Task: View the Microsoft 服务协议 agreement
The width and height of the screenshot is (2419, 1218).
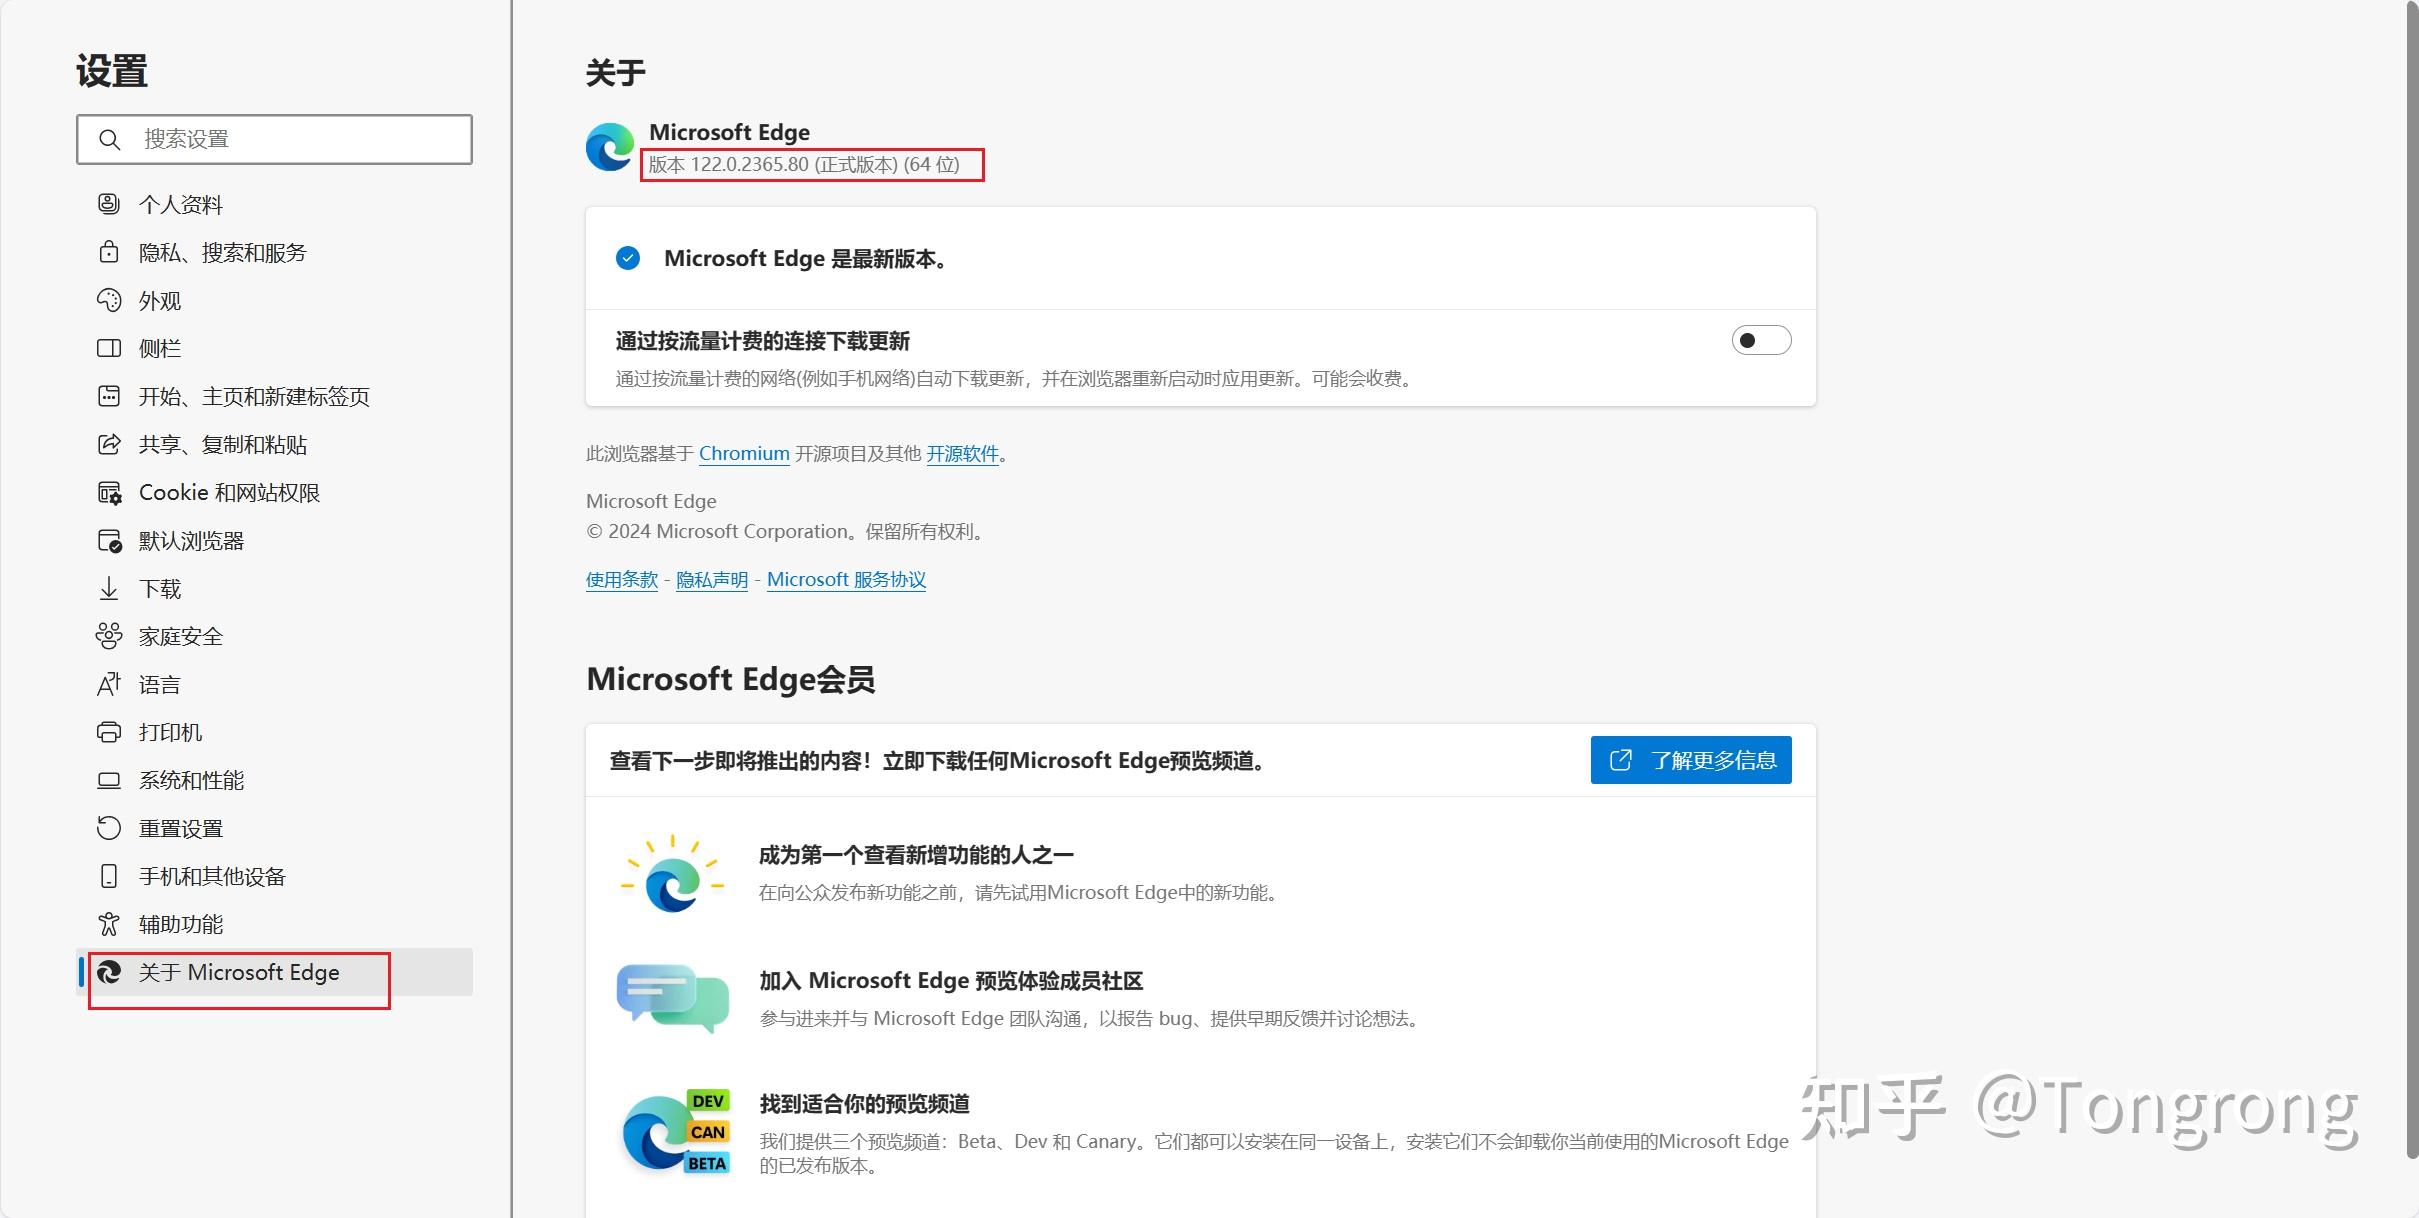Action: coord(845,579)
